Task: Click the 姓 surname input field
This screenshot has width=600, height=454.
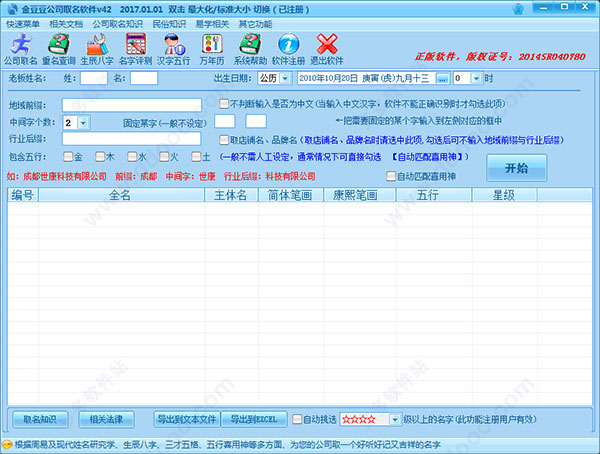Action: tap(94, 78)
